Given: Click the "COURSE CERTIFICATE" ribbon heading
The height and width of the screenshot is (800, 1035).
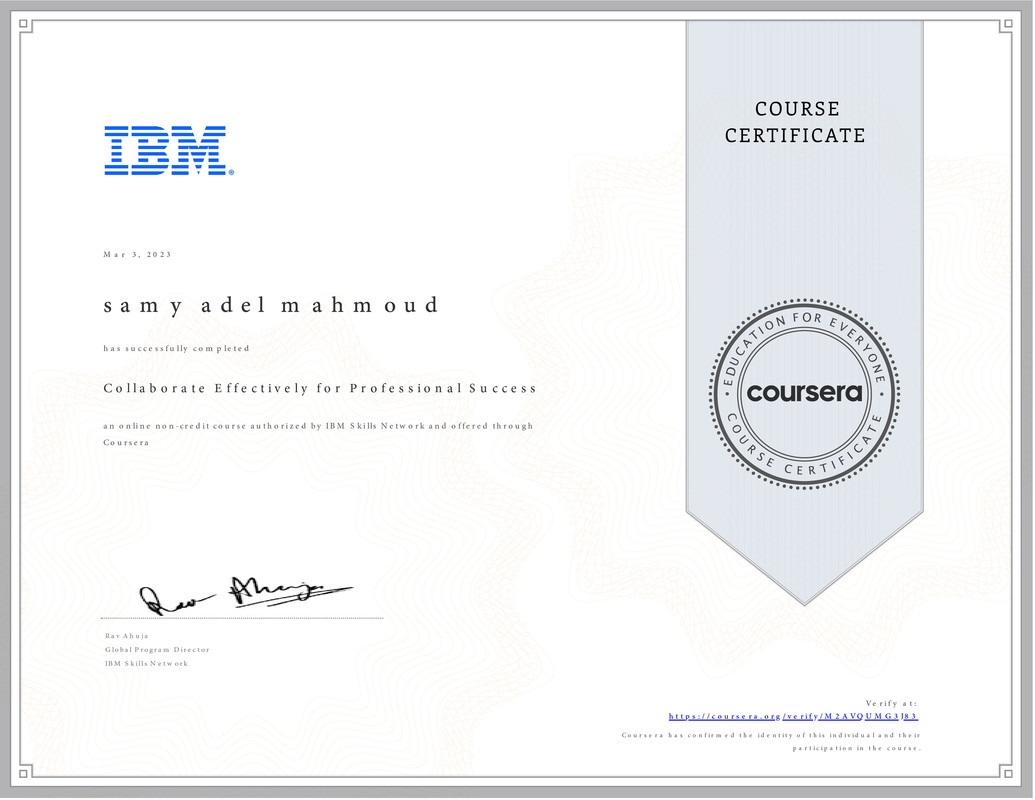Looking at the screenshot, I should click(795, 122).
